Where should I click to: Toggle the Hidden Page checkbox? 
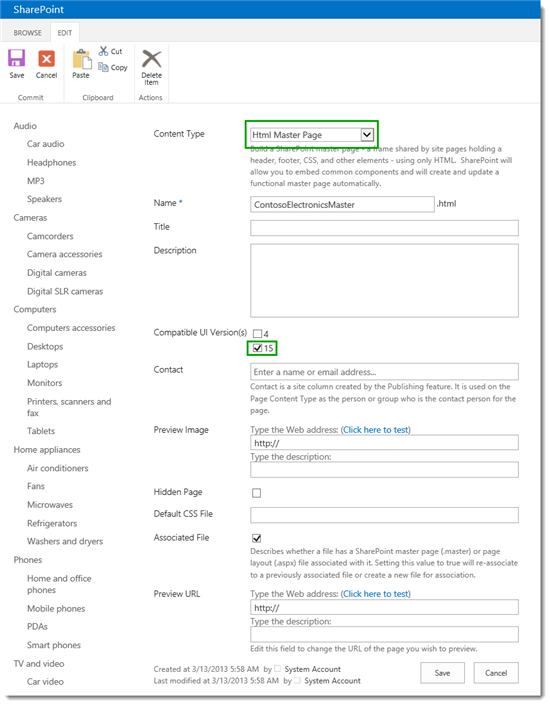click(256, 493)
